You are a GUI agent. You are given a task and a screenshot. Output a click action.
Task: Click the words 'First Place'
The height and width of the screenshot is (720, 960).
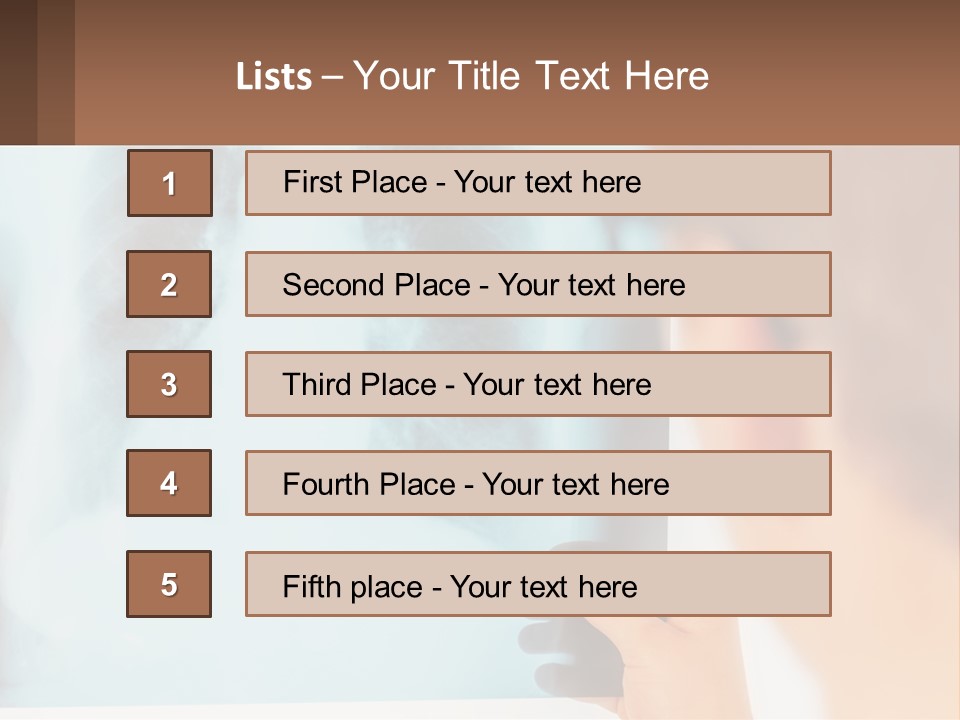(355, 182)
